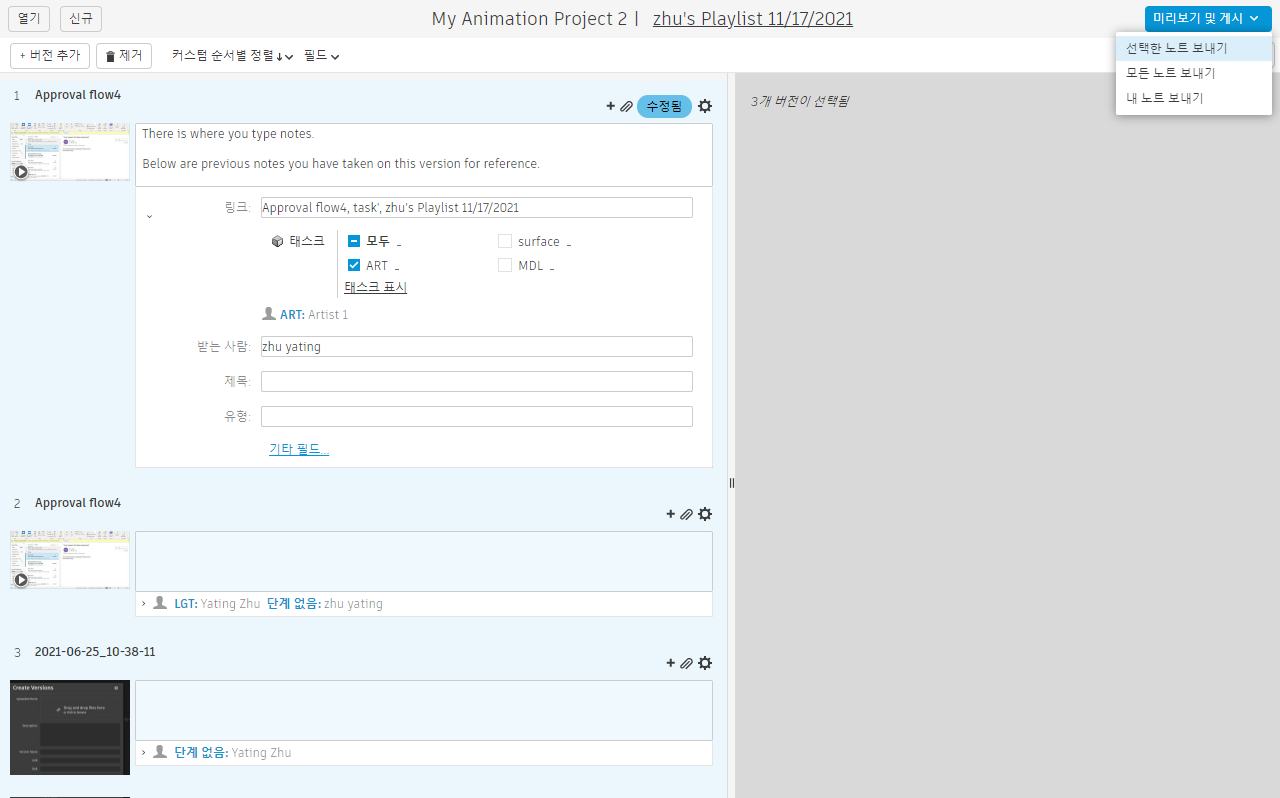The height and width of the screenshot is (798, 1280).
Task: Click plus icon on first Approval flow4 note
Action: [611, 106]
